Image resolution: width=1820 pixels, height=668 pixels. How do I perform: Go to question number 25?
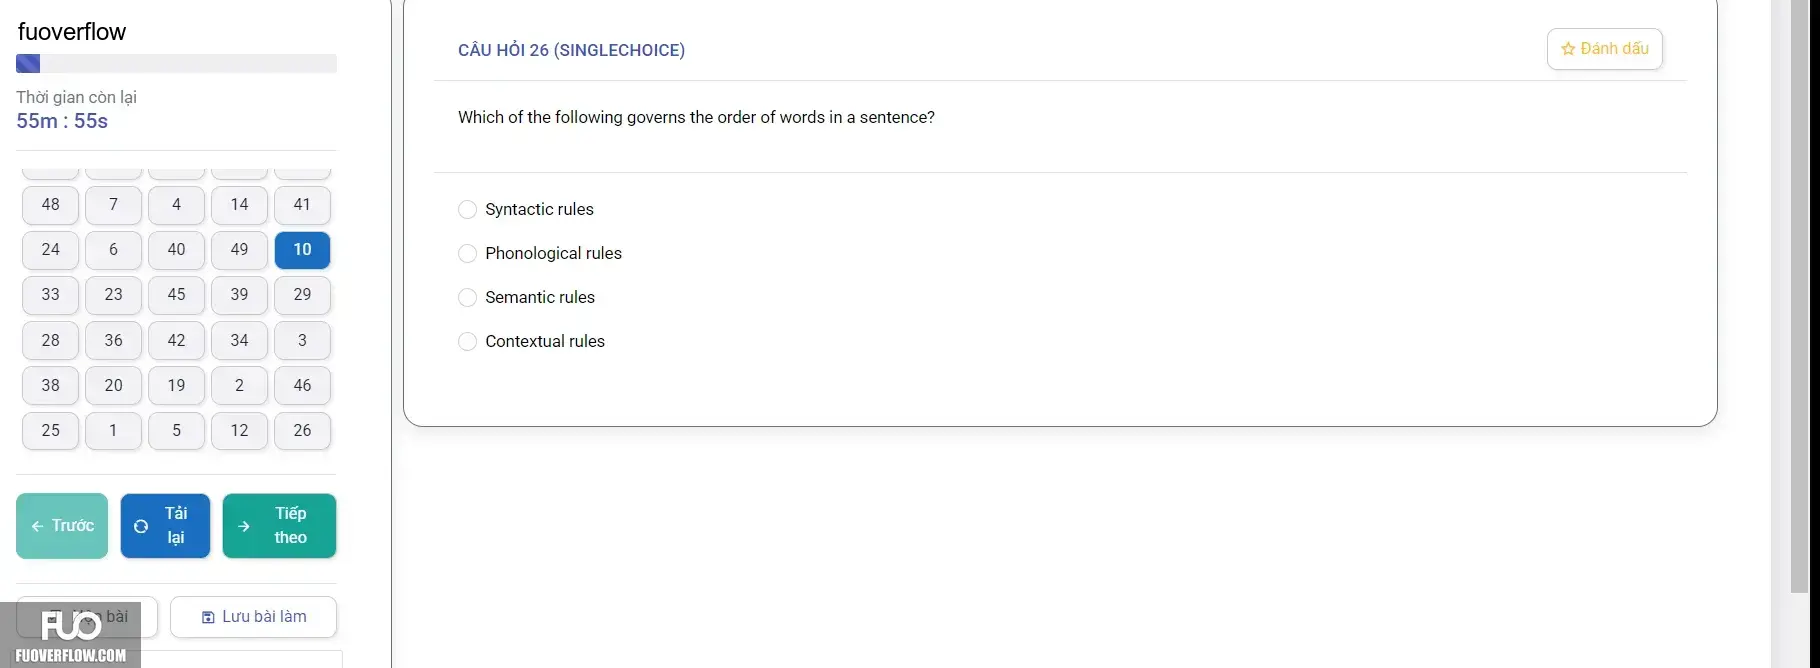click(x=50, y=431)
